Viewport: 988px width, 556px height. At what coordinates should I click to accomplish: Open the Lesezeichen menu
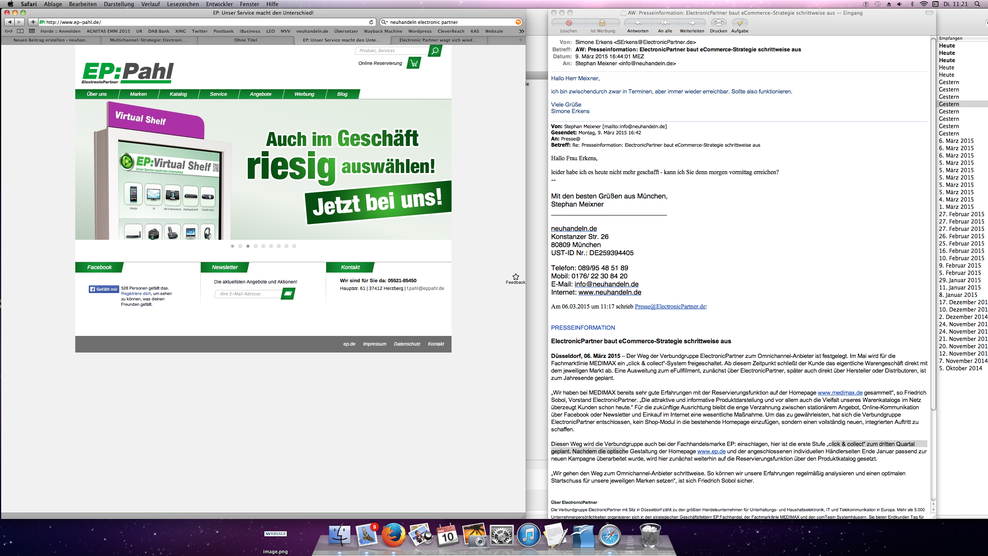(183, 4)
